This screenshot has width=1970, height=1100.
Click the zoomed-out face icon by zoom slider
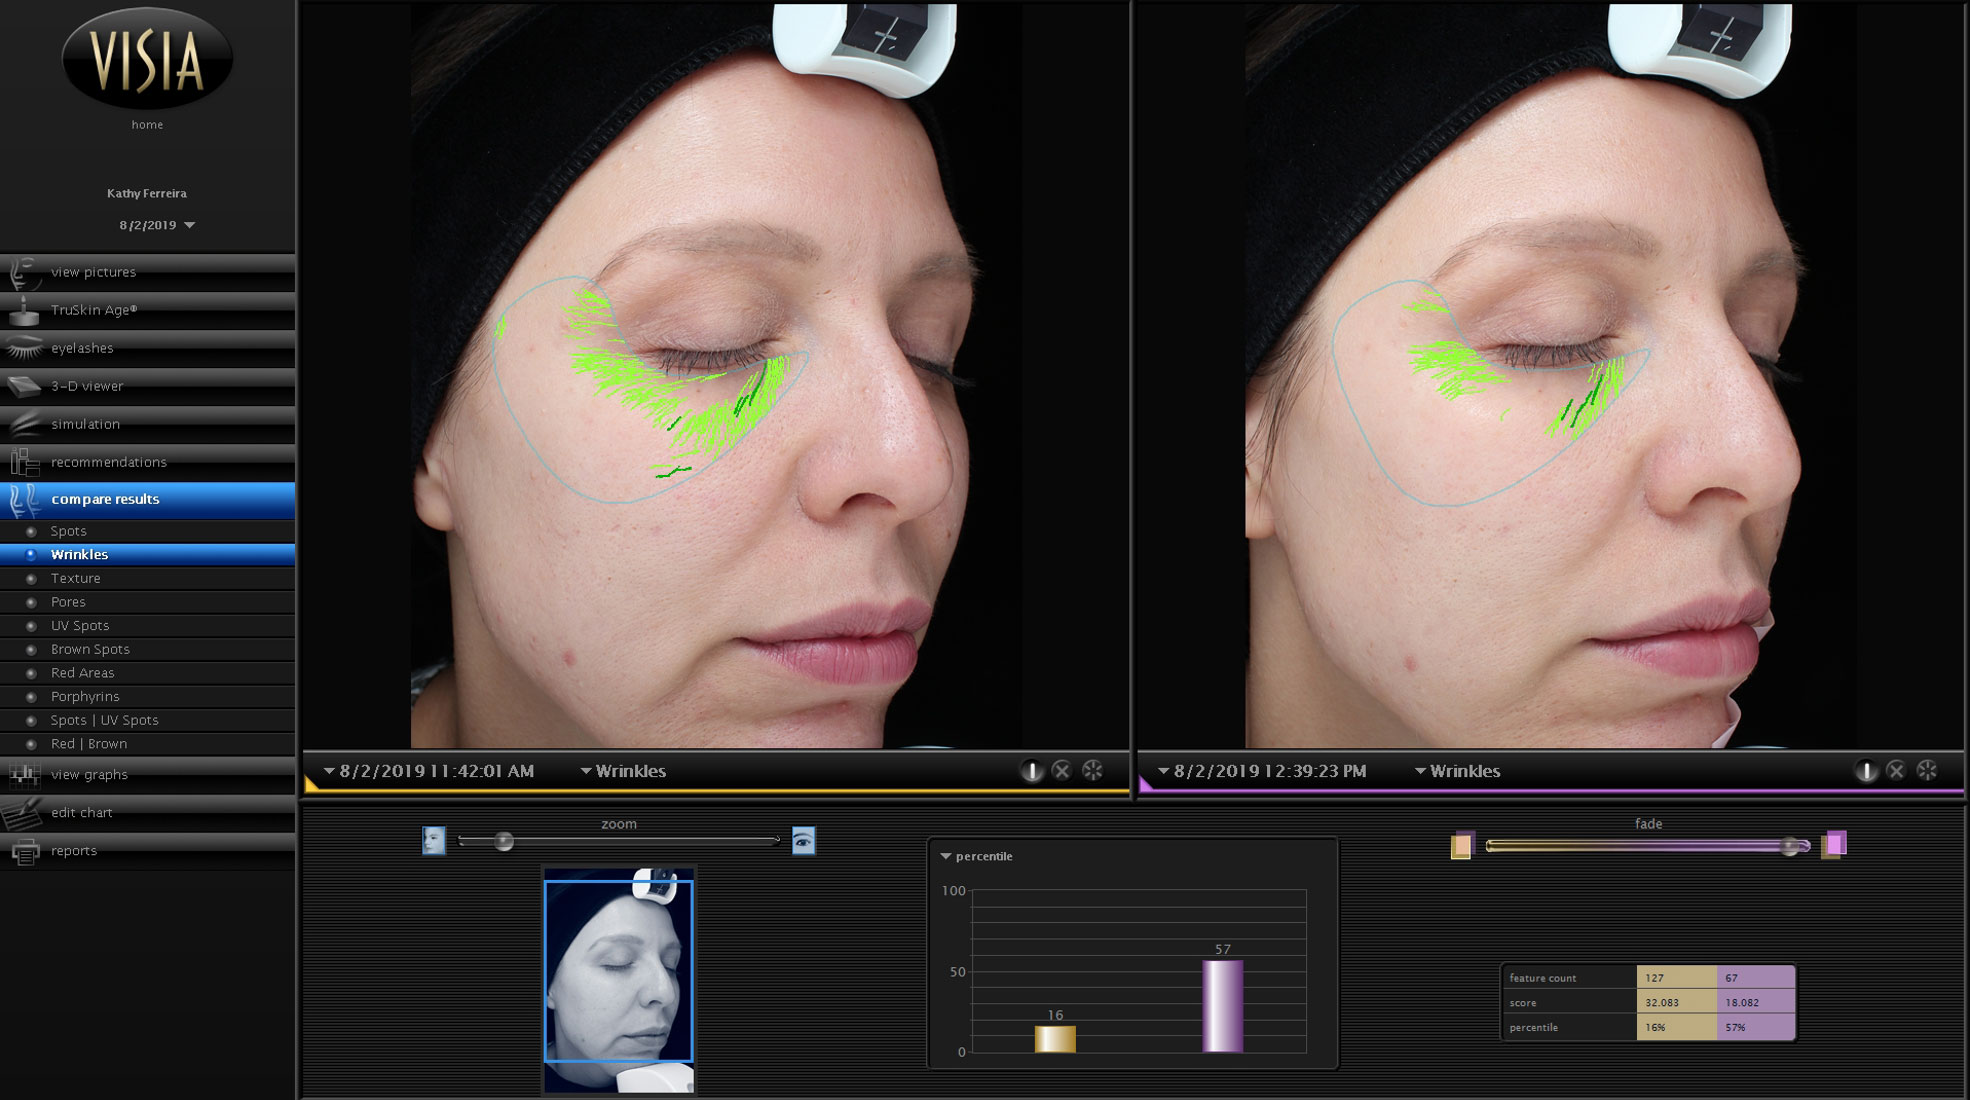(433, 840)
